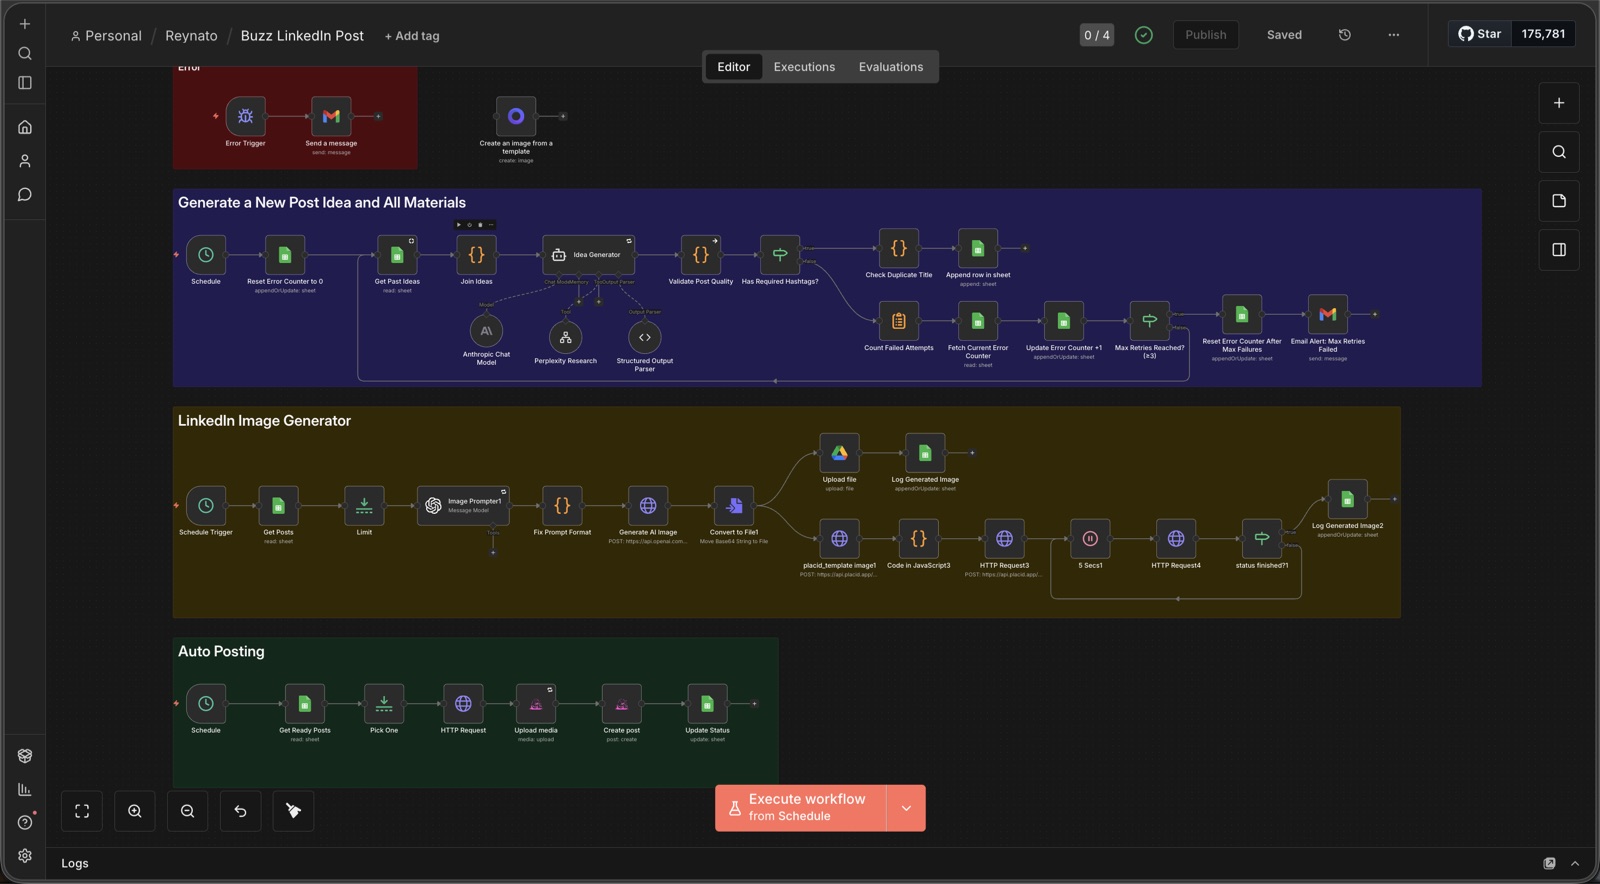Open the canvas node search panel

(x=1559, y=152)
